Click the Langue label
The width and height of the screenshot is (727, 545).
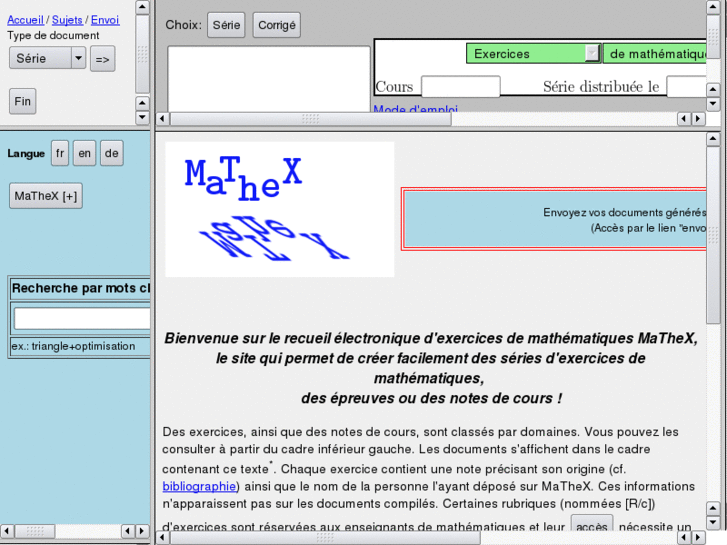(x=26, y=154)
